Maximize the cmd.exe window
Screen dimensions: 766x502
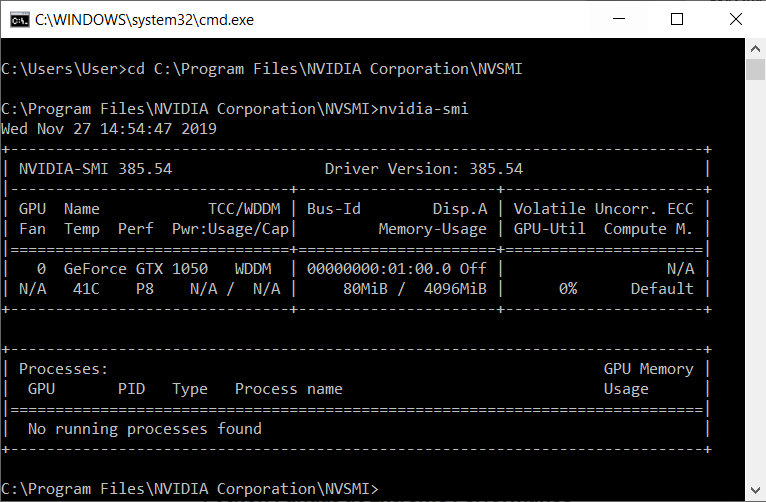[677, 19]
